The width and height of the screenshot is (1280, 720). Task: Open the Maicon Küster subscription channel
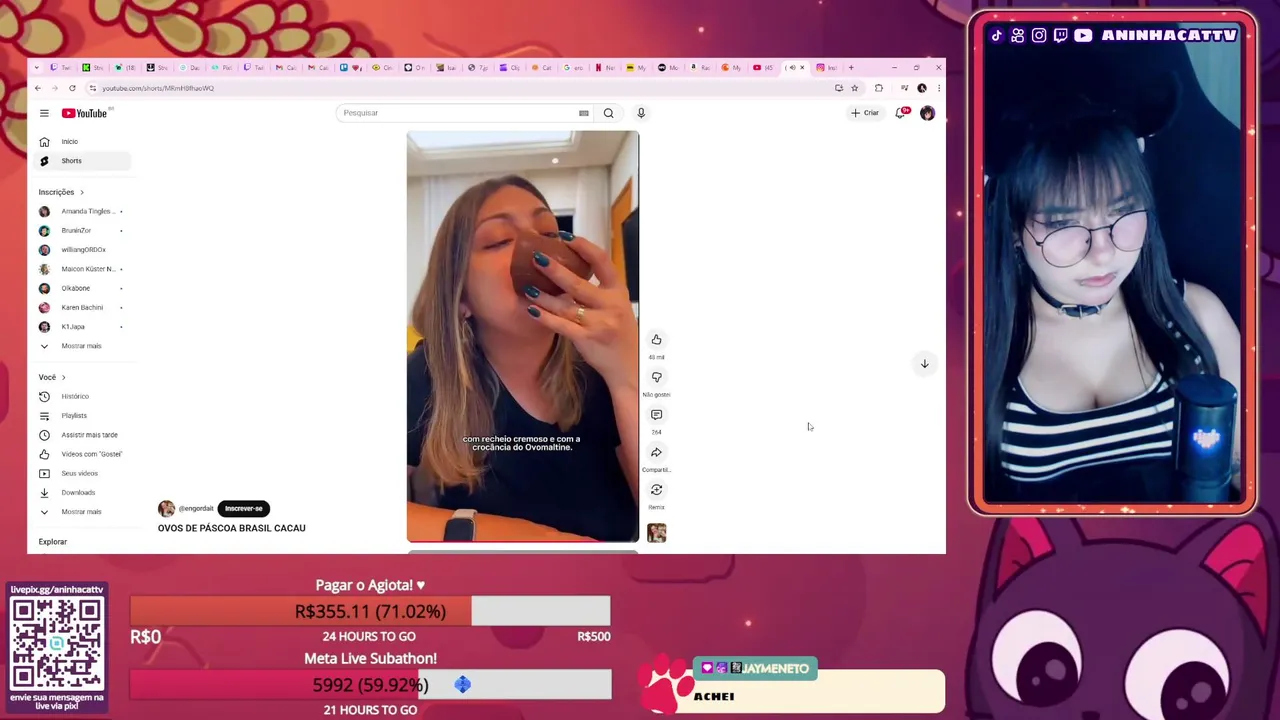click(82, 269)
